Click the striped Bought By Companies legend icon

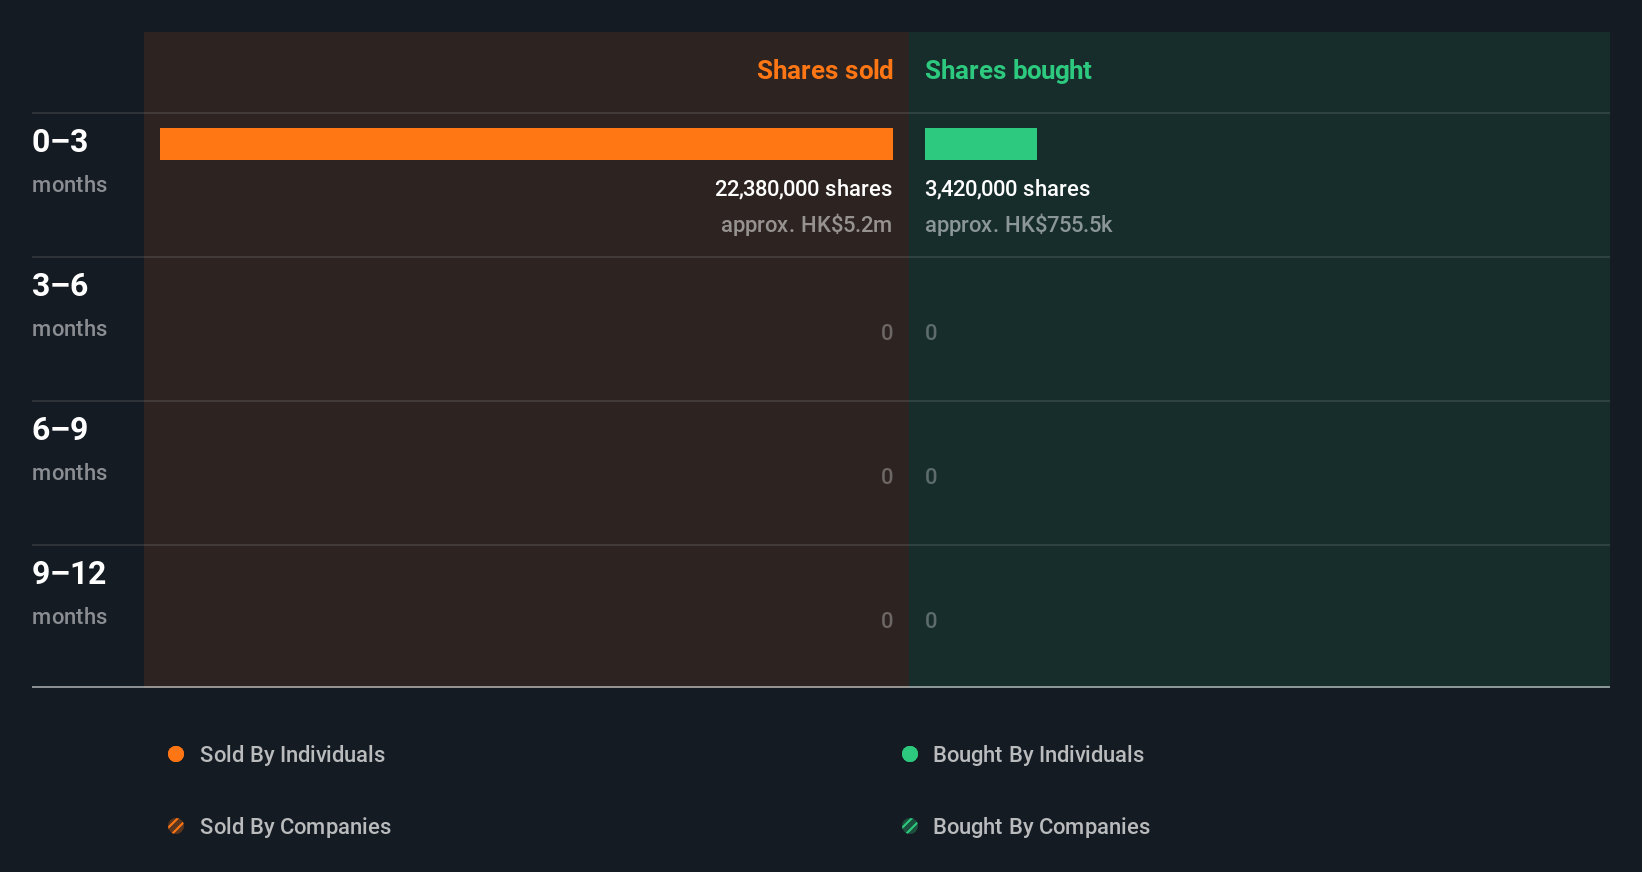point(910,826)
